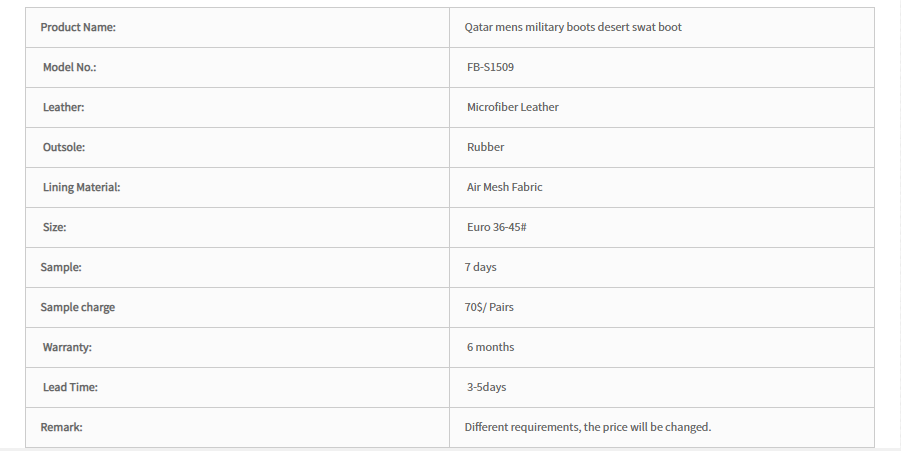The width and height of the screenshot is (901, 451).
Task: Click the Model No. label
Action: (70, 67)
